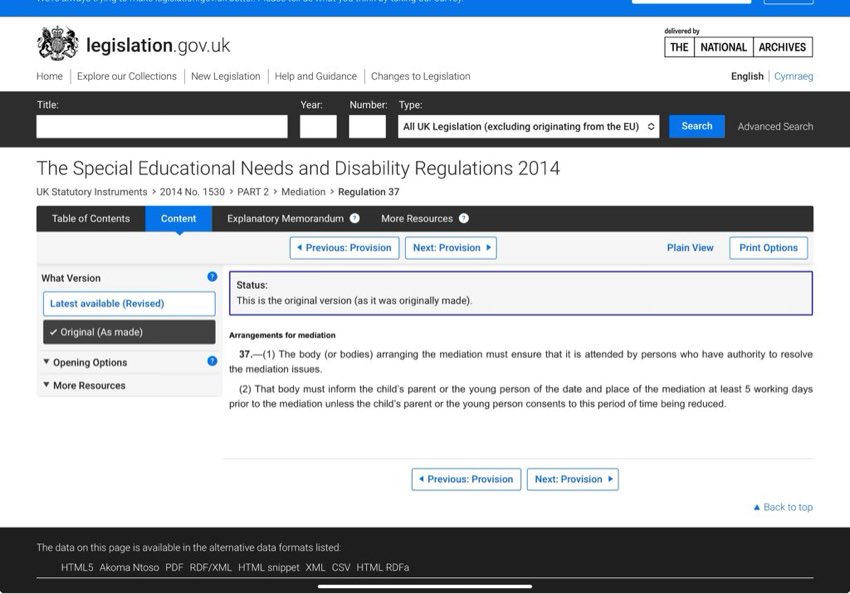The width and height of the screenshot is (850, 594).
Task: Go to Home in the navigation
Action: pyautogui.click(x=49, y=76)
